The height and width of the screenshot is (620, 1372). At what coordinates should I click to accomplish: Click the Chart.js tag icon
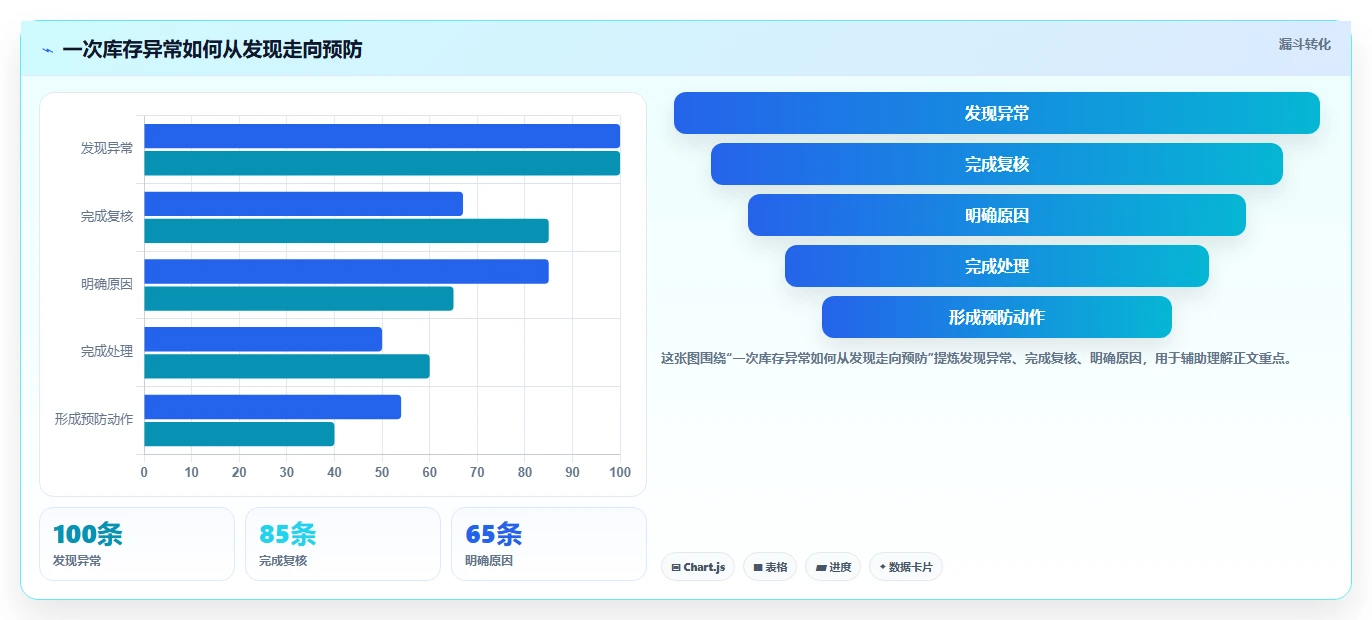(x=676, y=567)
